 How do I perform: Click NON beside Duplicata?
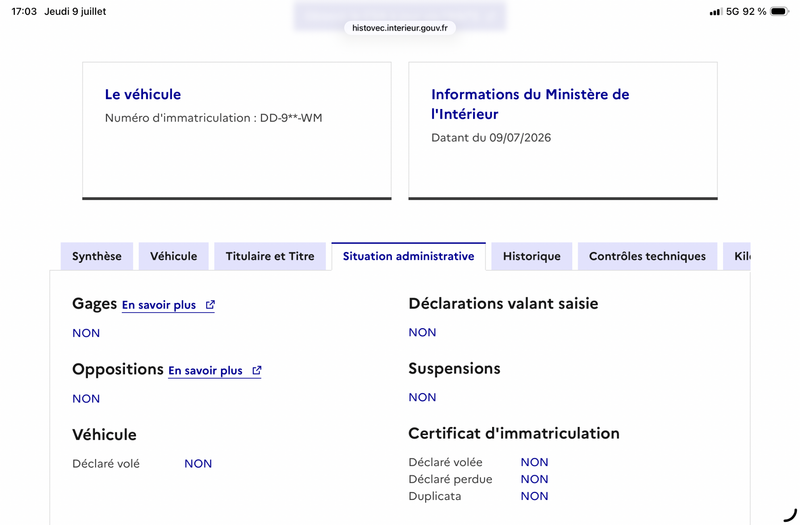[534, 496]
